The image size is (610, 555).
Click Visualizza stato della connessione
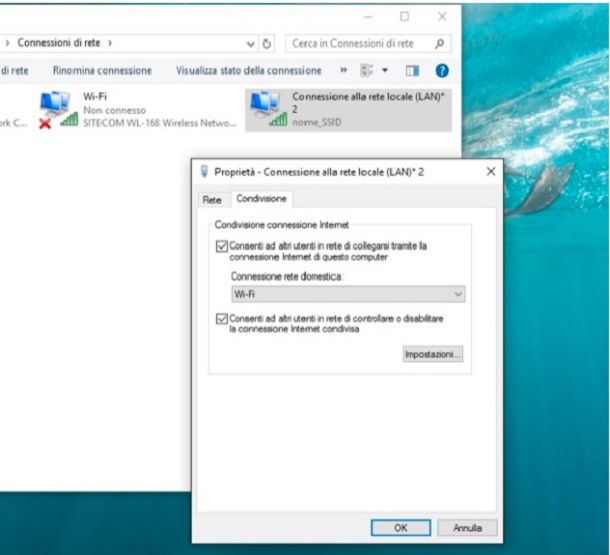click(249, 70)
